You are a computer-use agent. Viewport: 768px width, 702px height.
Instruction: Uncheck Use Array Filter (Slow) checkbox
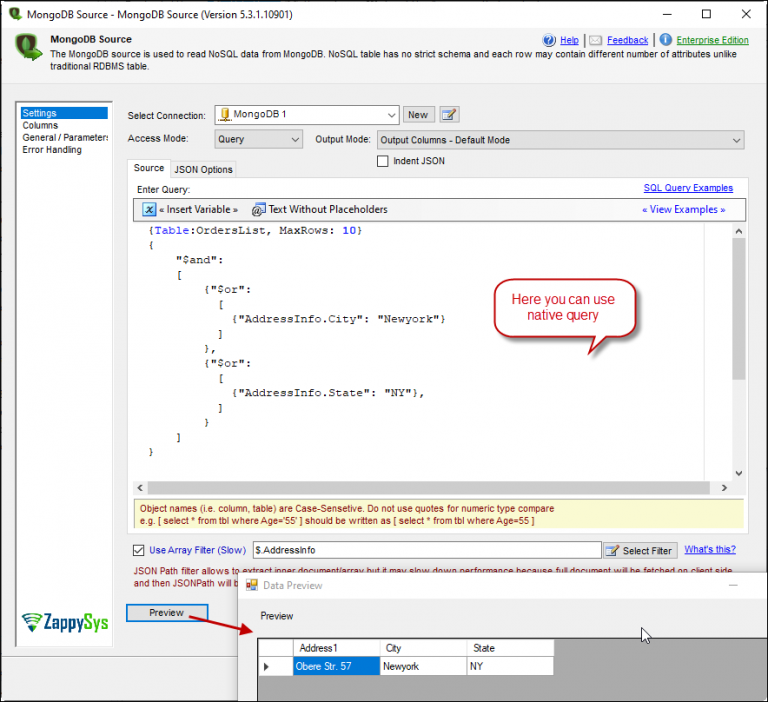click(139, 550)
